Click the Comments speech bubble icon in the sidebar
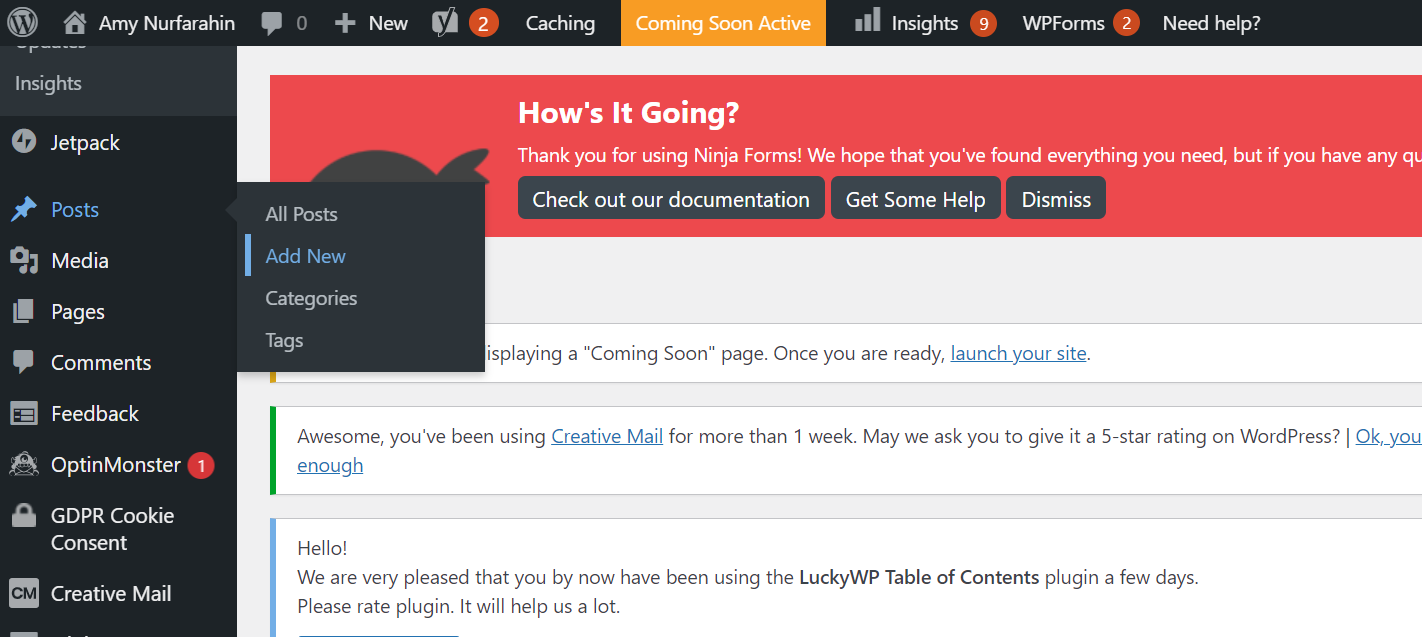Screen dimensions: 1422x637 [x=23, y=362]
